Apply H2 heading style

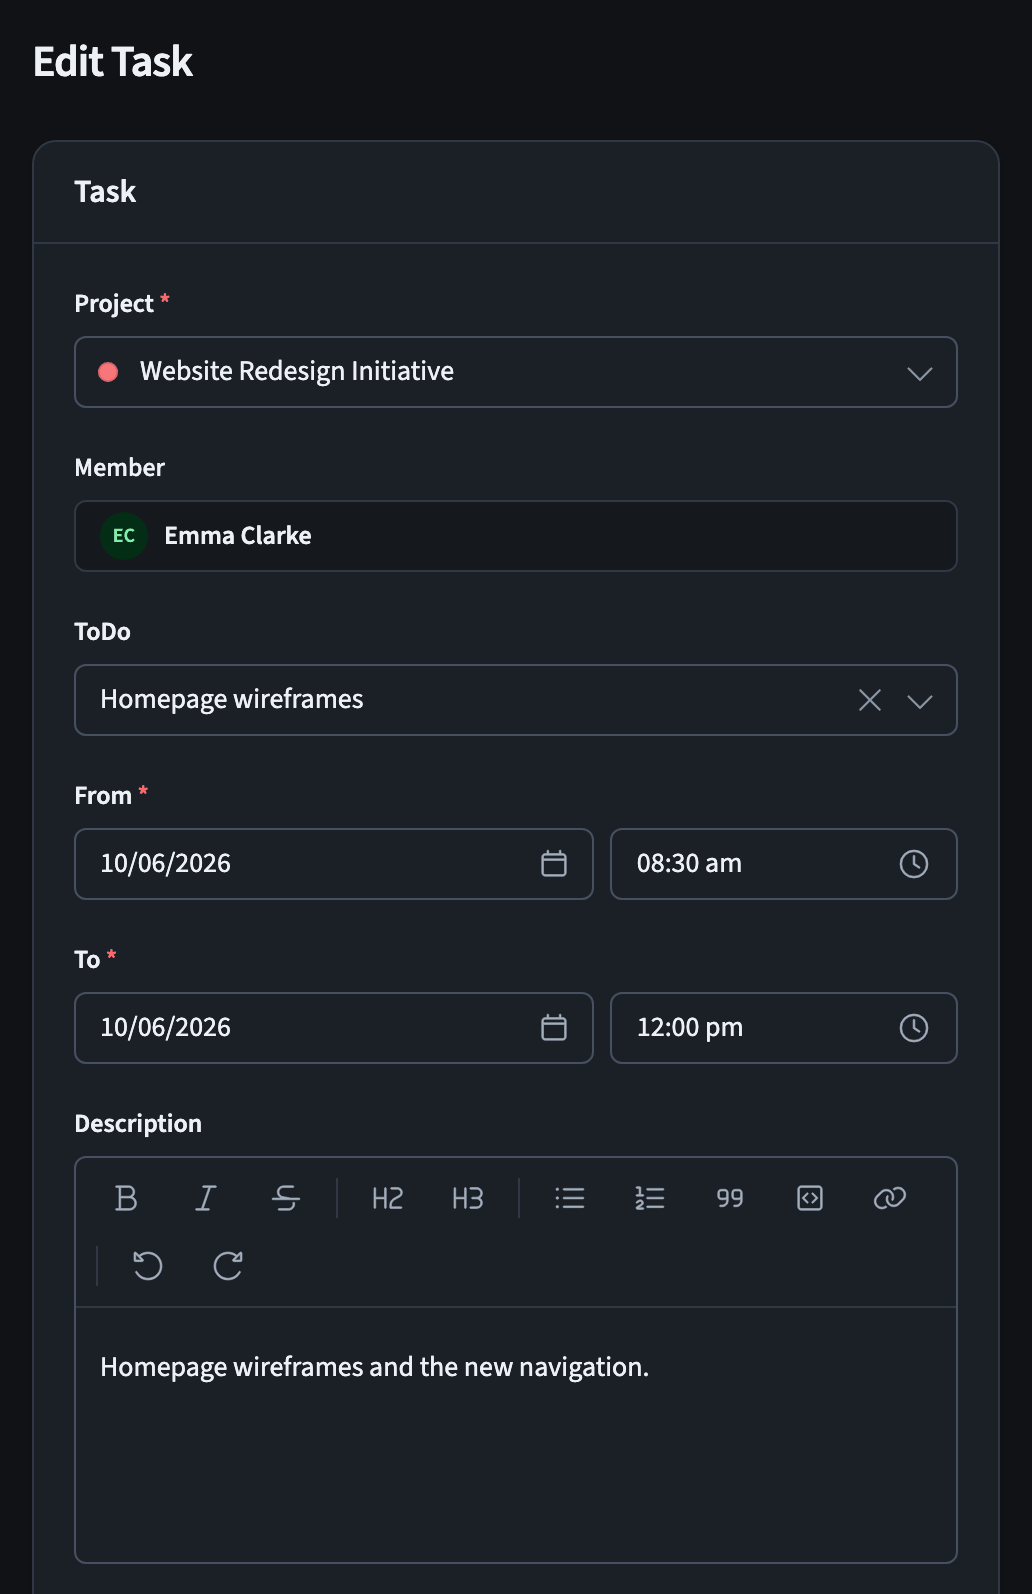tap(388, 1198)
